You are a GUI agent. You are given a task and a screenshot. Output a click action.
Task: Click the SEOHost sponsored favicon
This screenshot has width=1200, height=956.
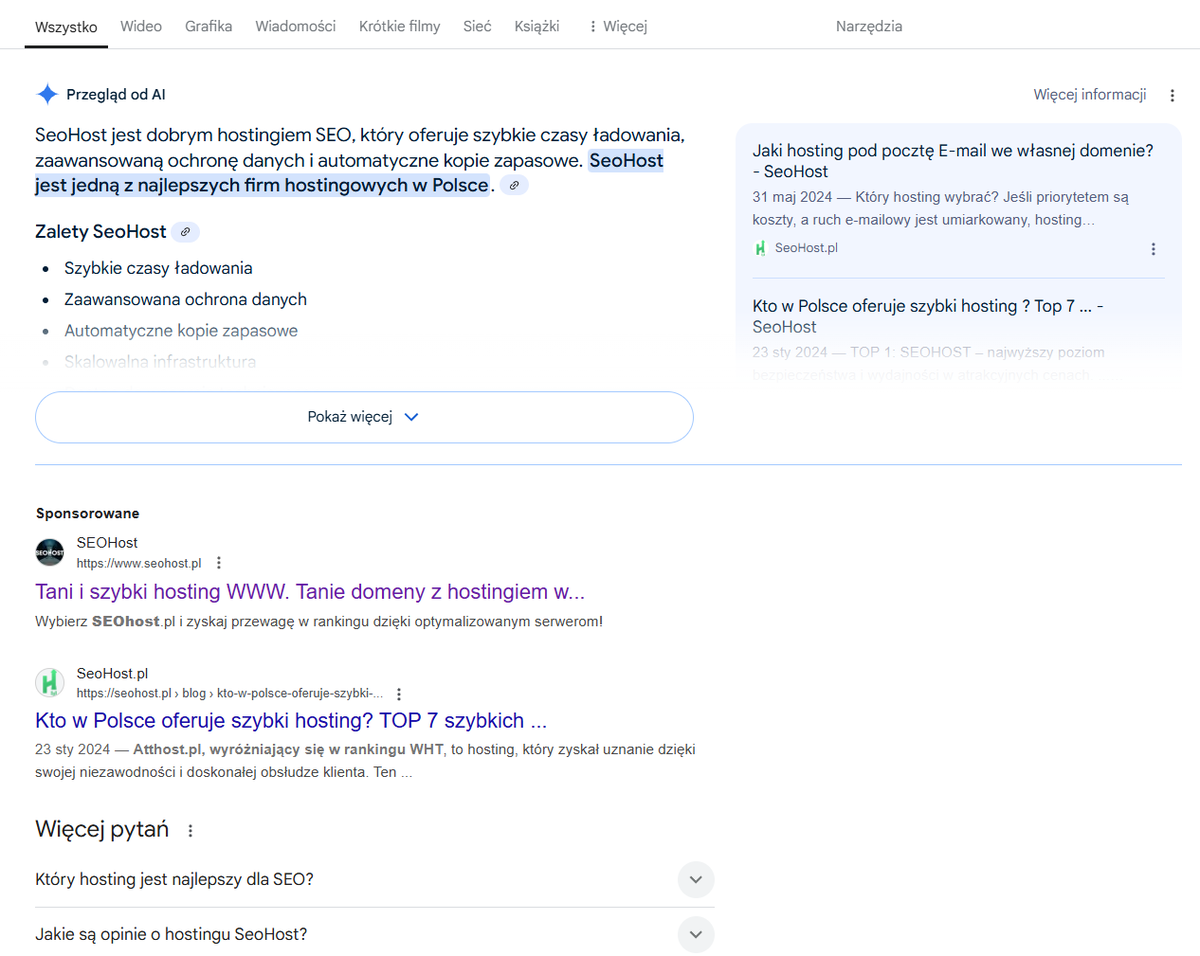click(50, 553)
